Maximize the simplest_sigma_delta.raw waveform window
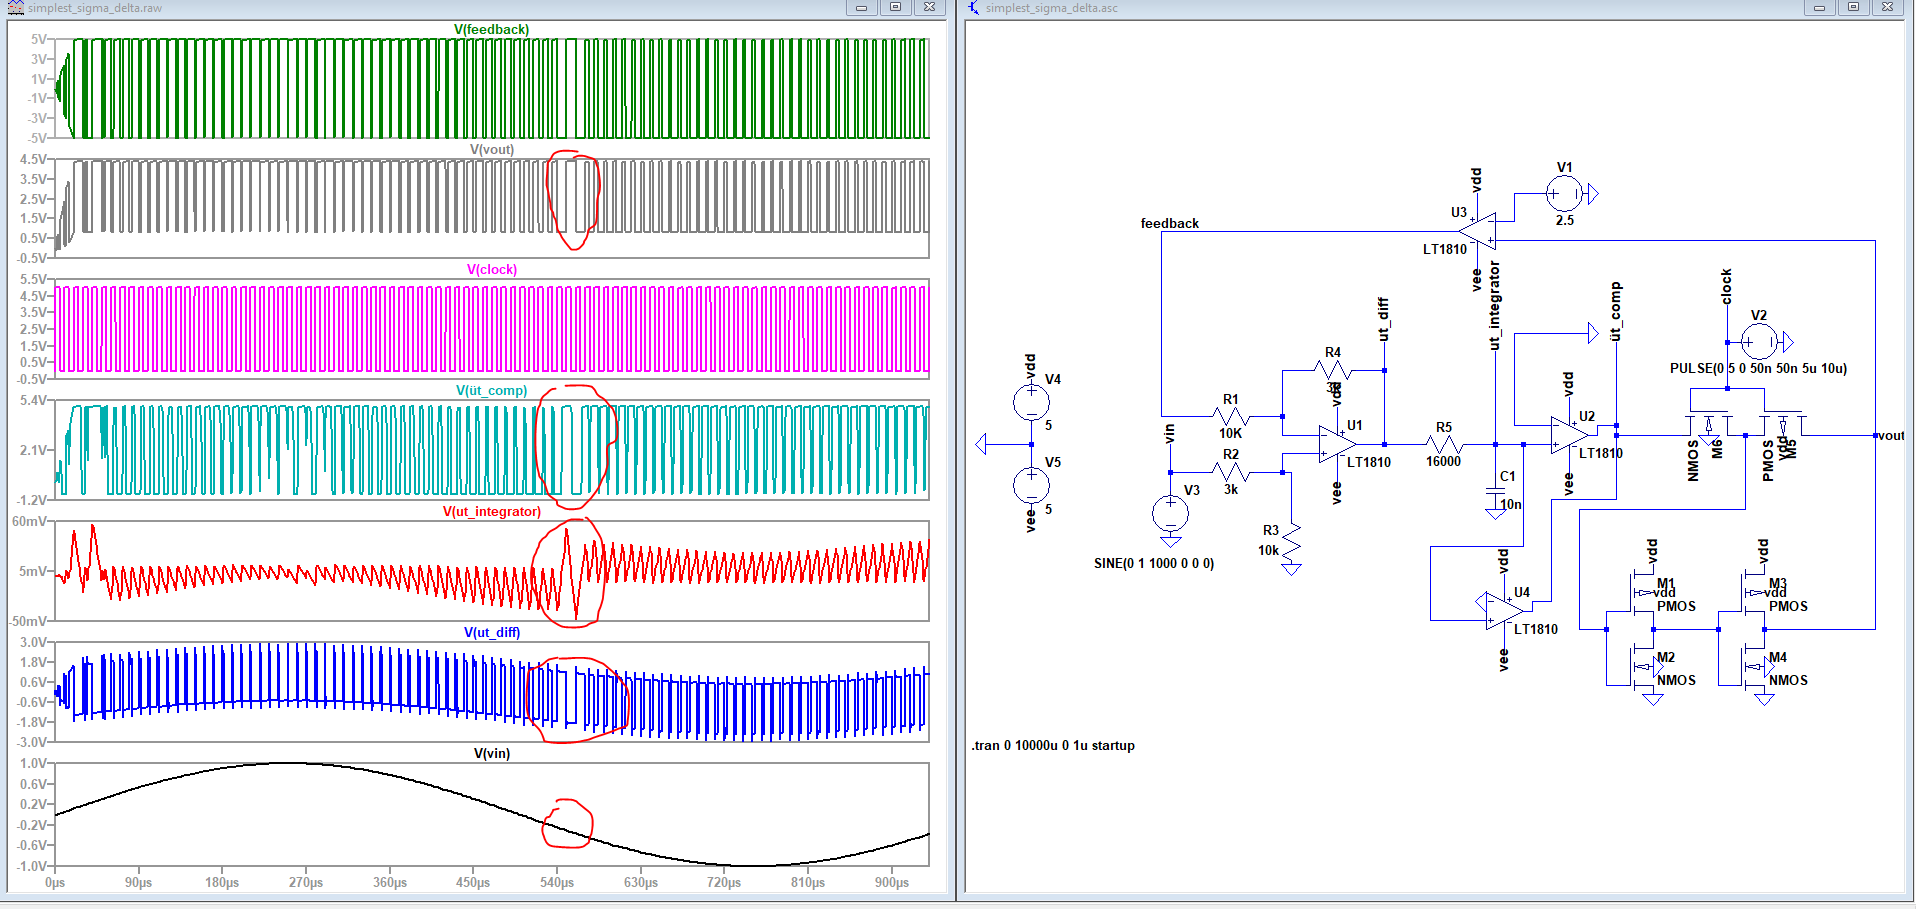 click(x=895, y=7)
